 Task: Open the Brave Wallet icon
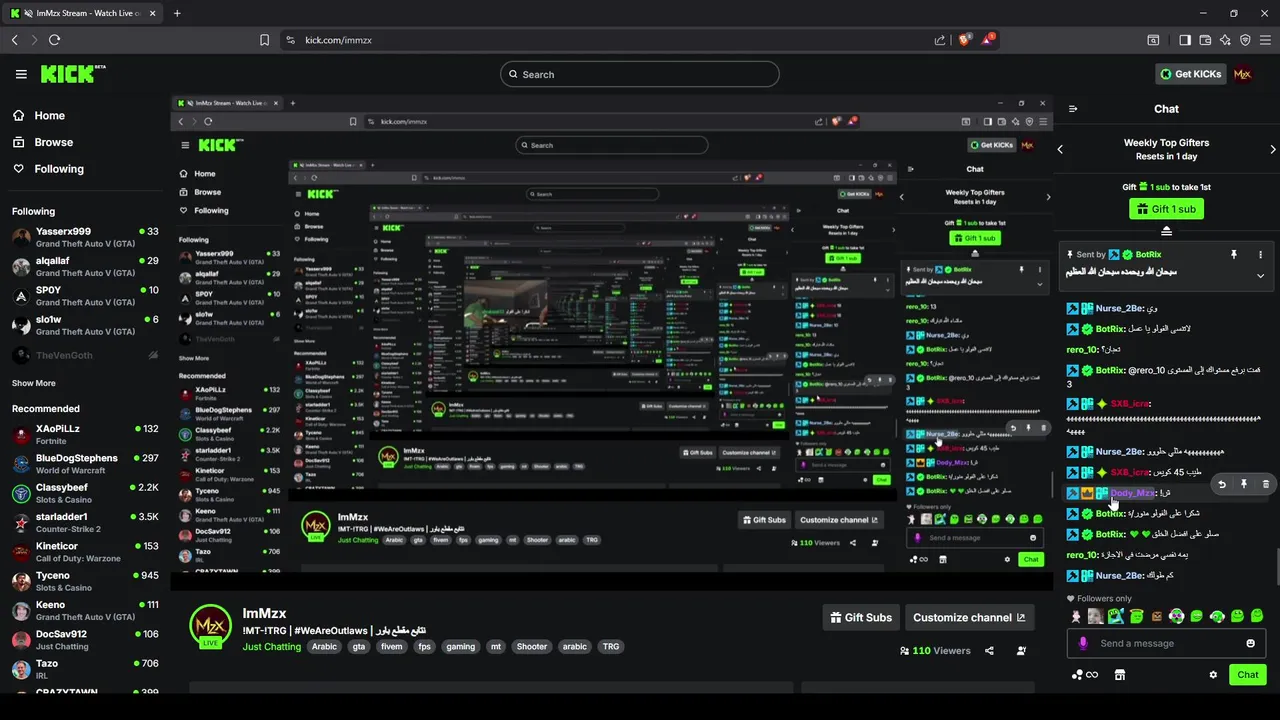coord(1205,40)
